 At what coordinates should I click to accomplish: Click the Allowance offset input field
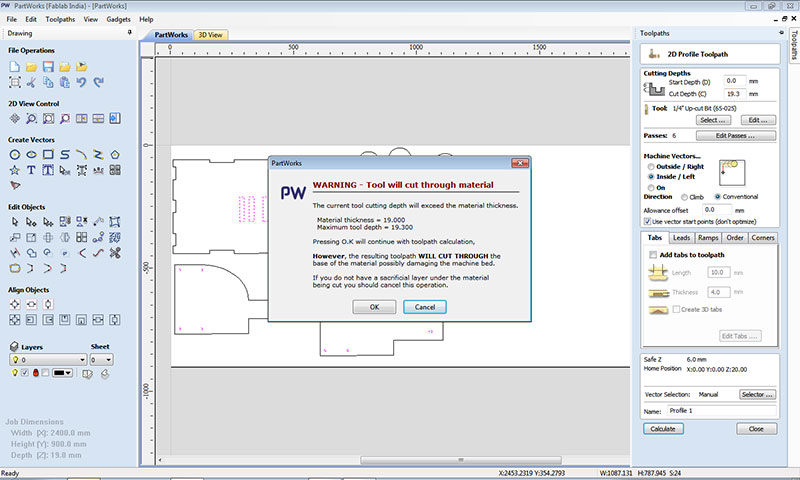coord(716,210)
